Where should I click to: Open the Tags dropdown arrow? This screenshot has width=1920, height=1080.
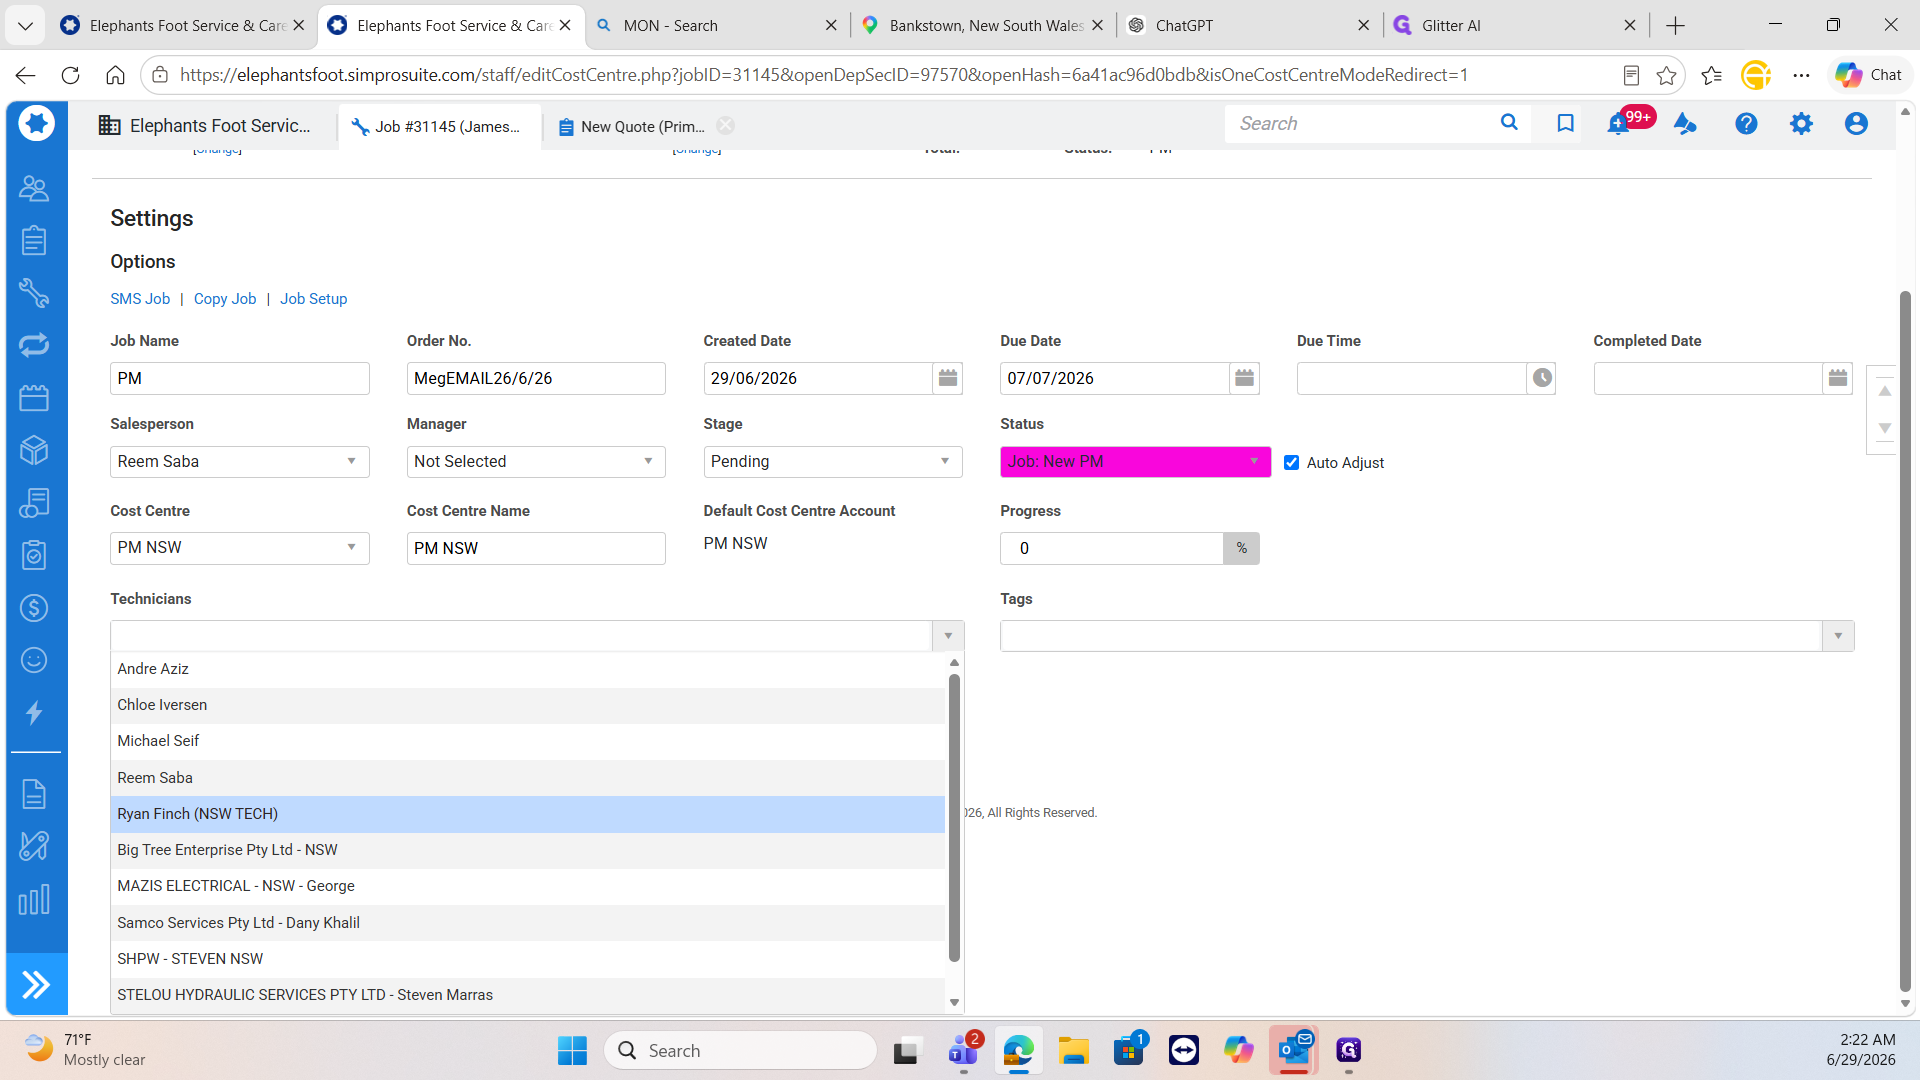(1838, 636)
